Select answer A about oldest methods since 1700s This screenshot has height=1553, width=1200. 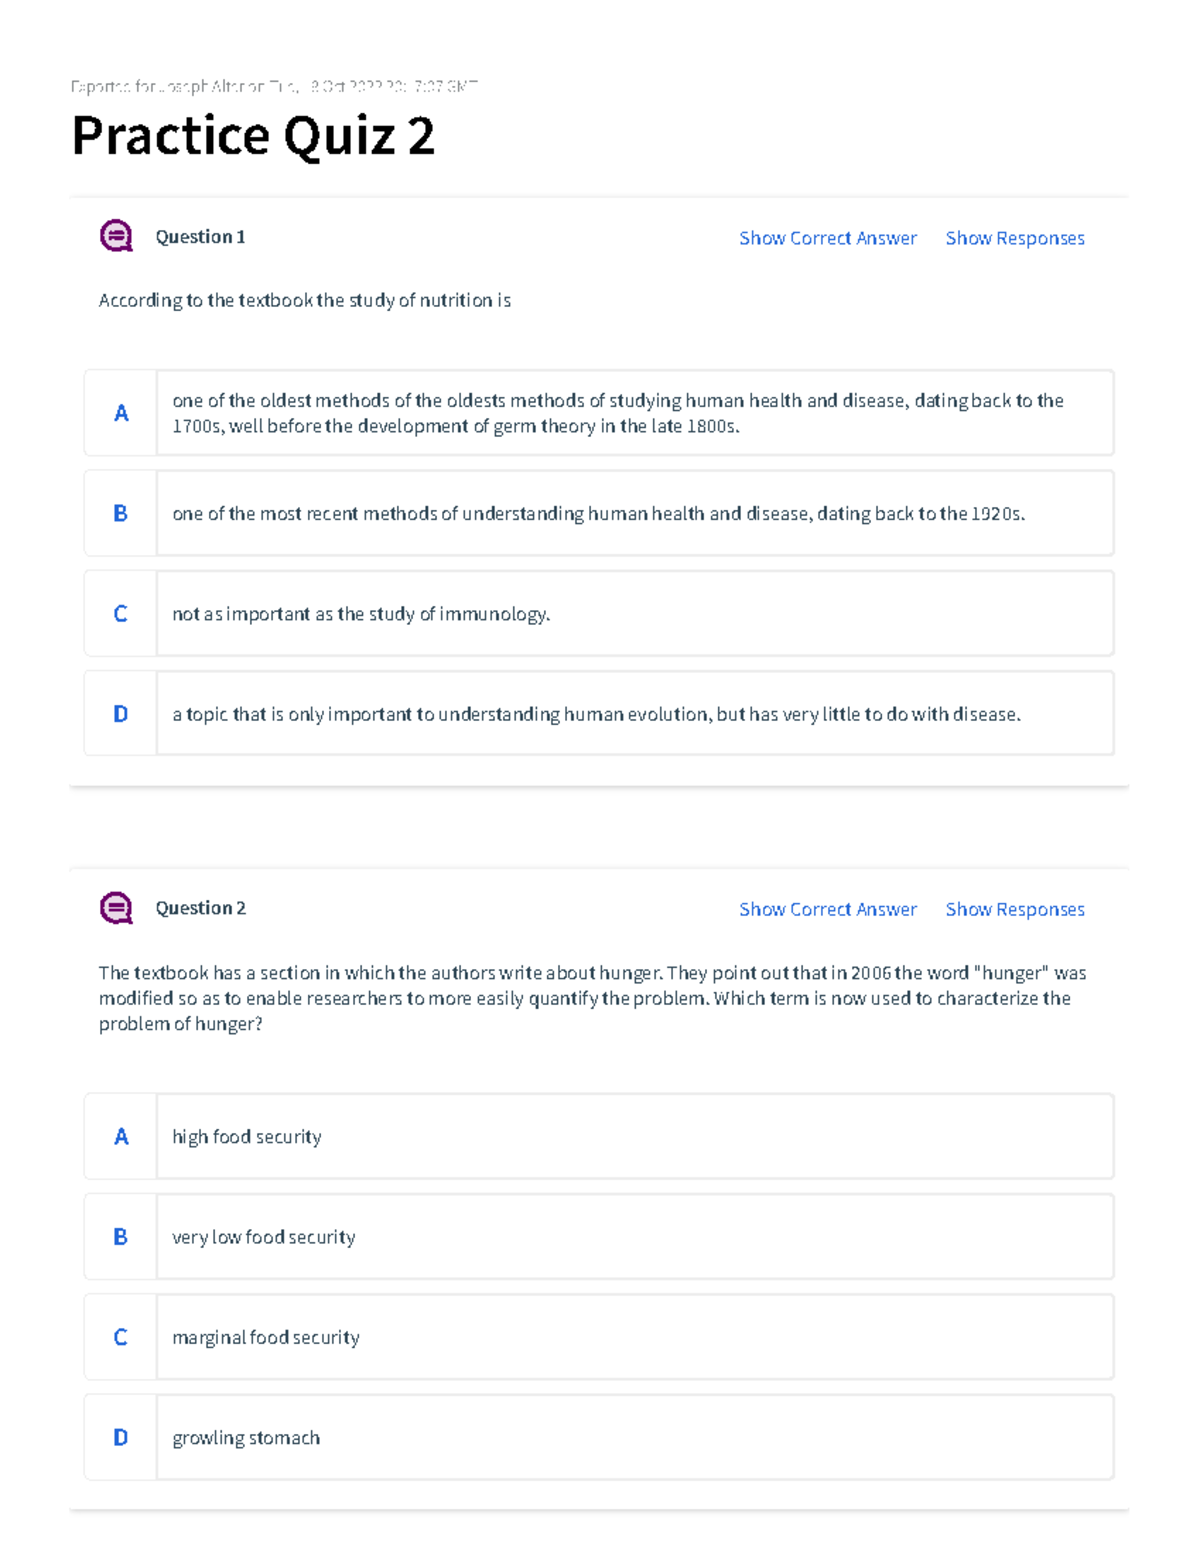click(x=599, y=413)
